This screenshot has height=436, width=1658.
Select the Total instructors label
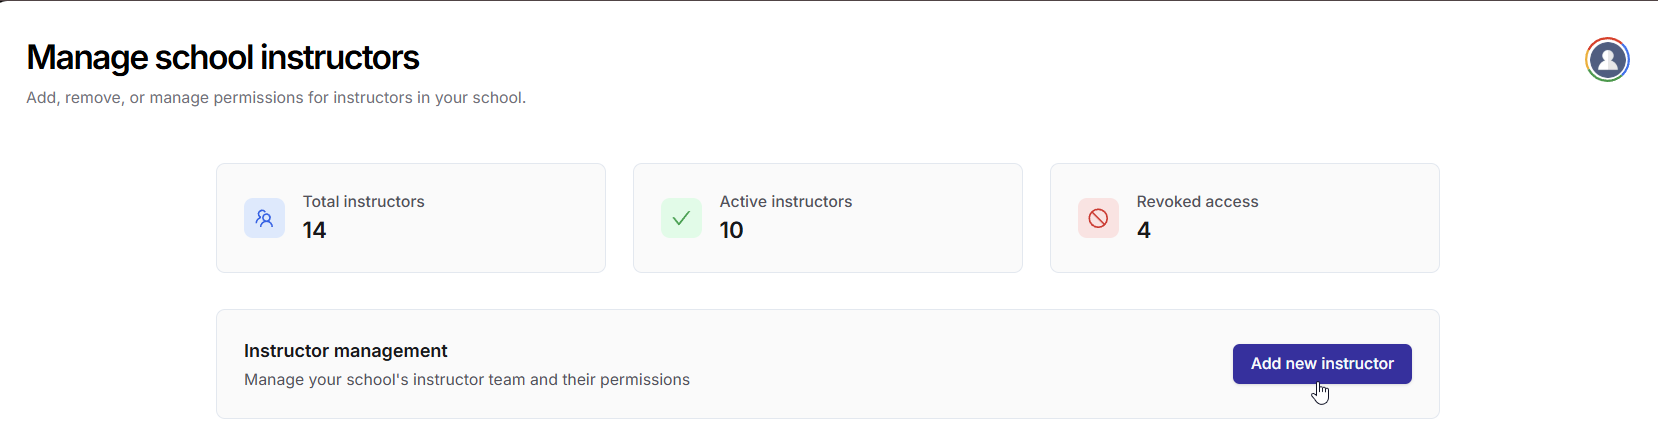click(x=363, y=202)
